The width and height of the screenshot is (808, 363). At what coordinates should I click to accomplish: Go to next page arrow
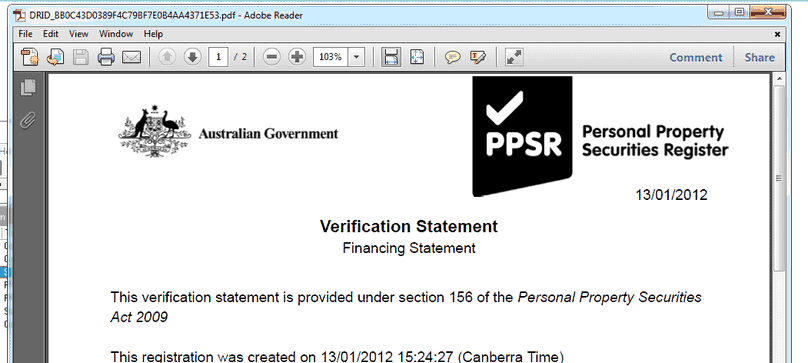[193, 57]
